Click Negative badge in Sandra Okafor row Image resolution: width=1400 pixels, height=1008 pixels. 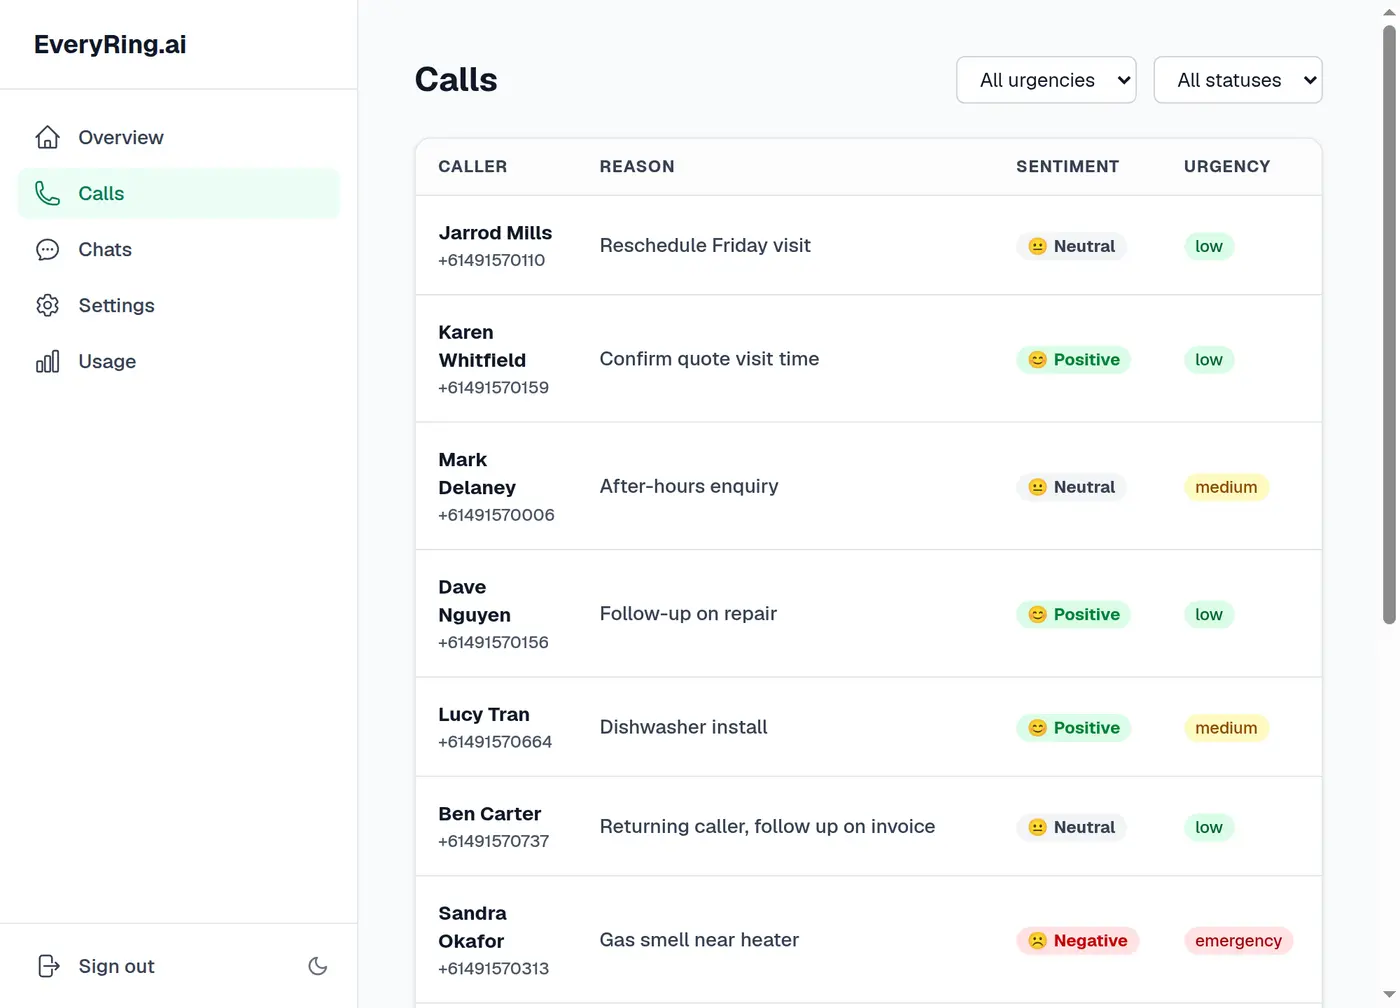(x=1077, y=941)
